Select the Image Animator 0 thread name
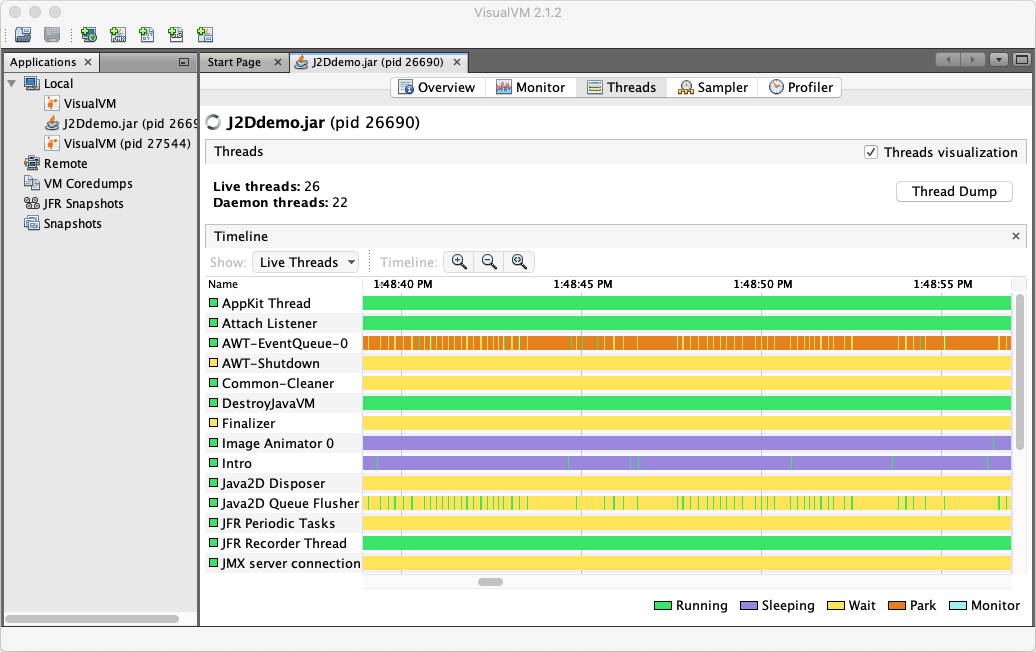The image size is (1036, 652). (278, 443)
